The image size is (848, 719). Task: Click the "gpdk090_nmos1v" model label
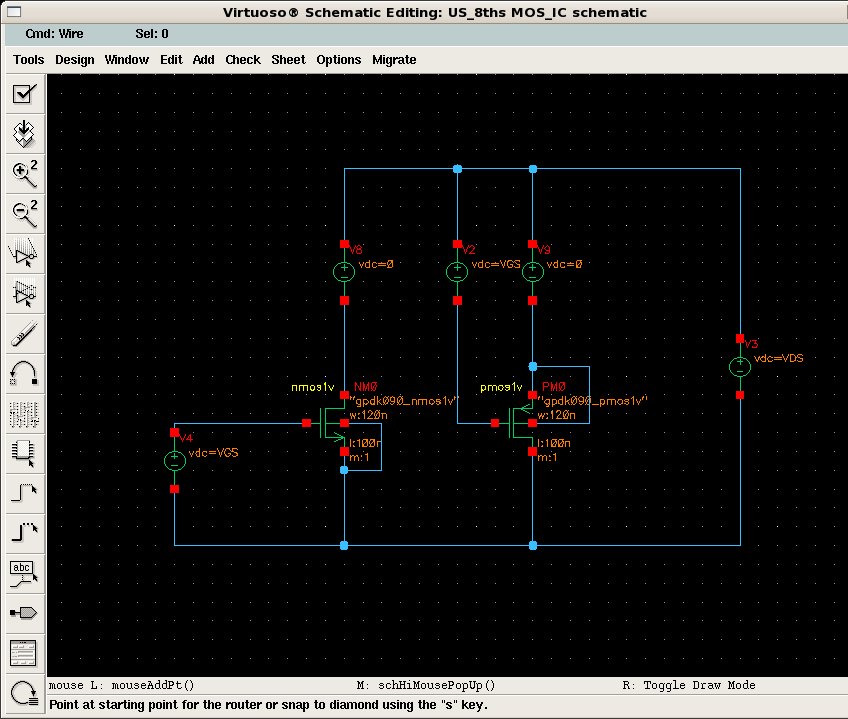pos(403,401)
